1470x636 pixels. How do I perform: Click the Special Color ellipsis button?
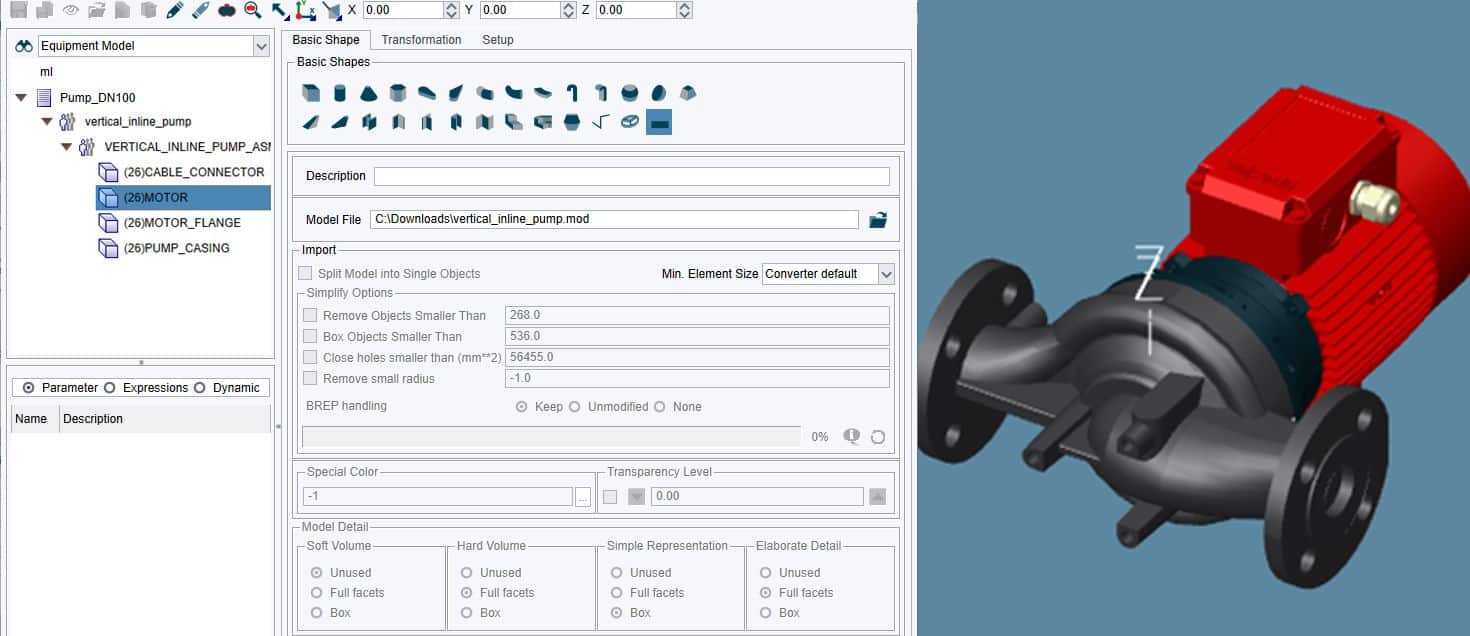point(583,497)
